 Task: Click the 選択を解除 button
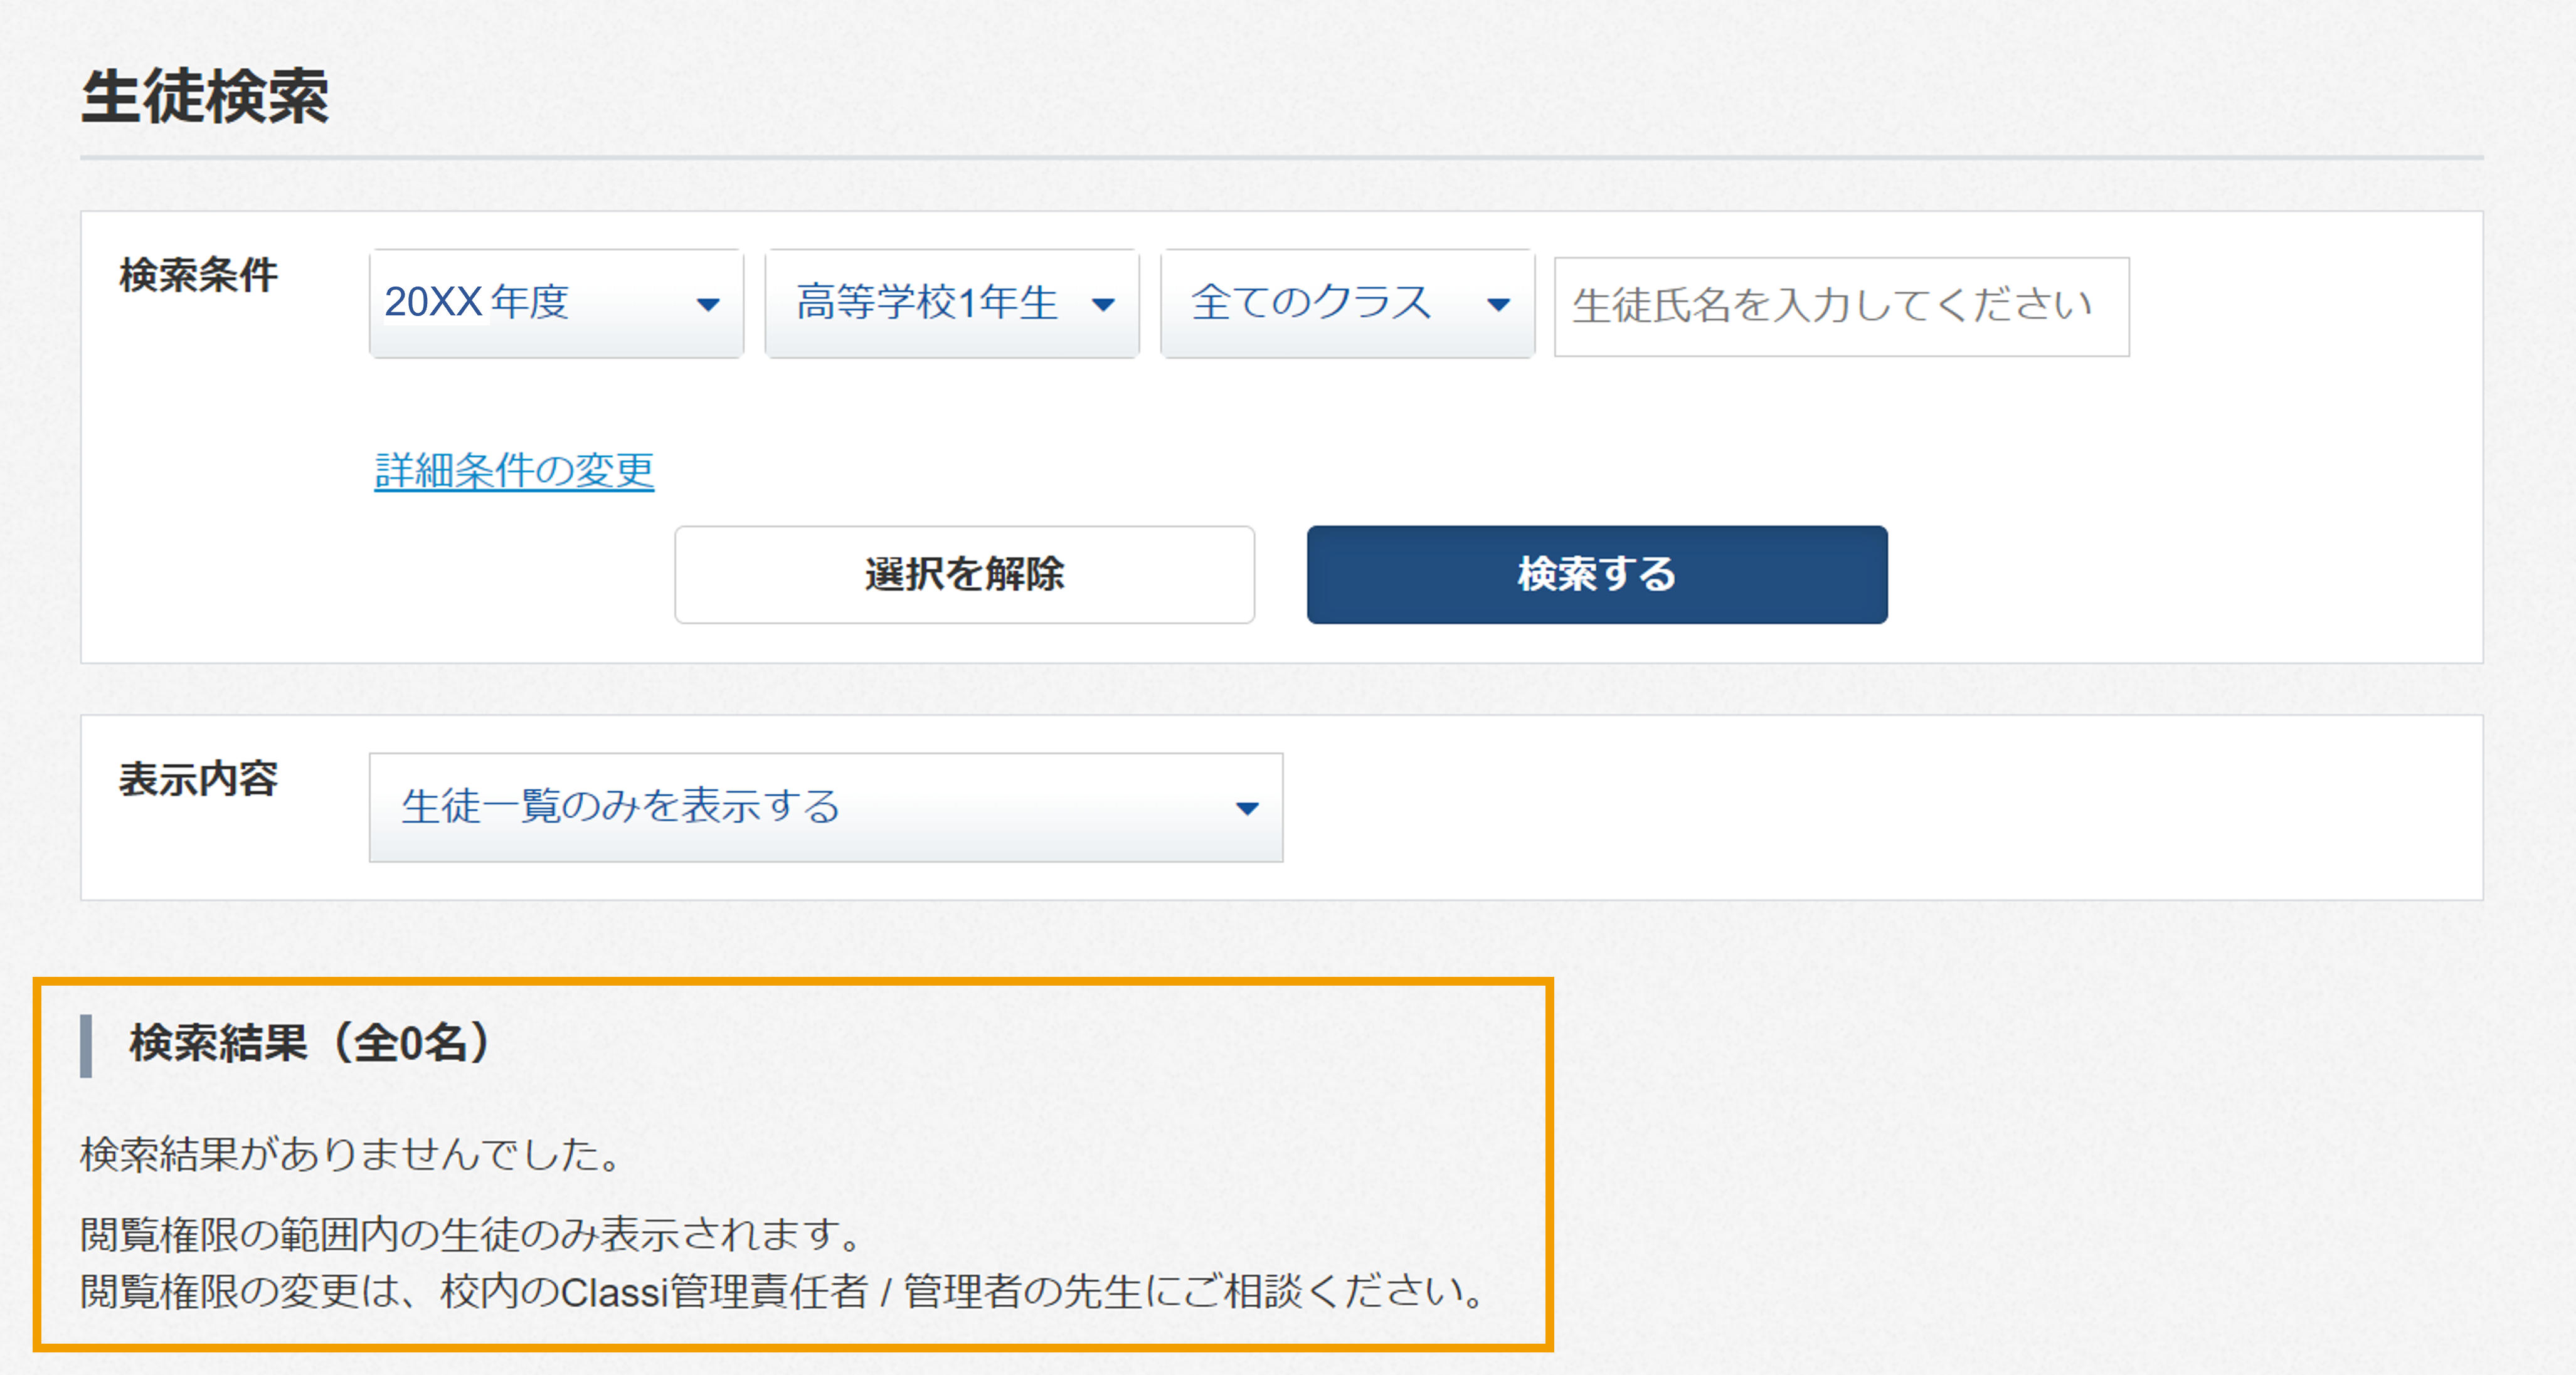pyautogui.click(x=964, y=575)
